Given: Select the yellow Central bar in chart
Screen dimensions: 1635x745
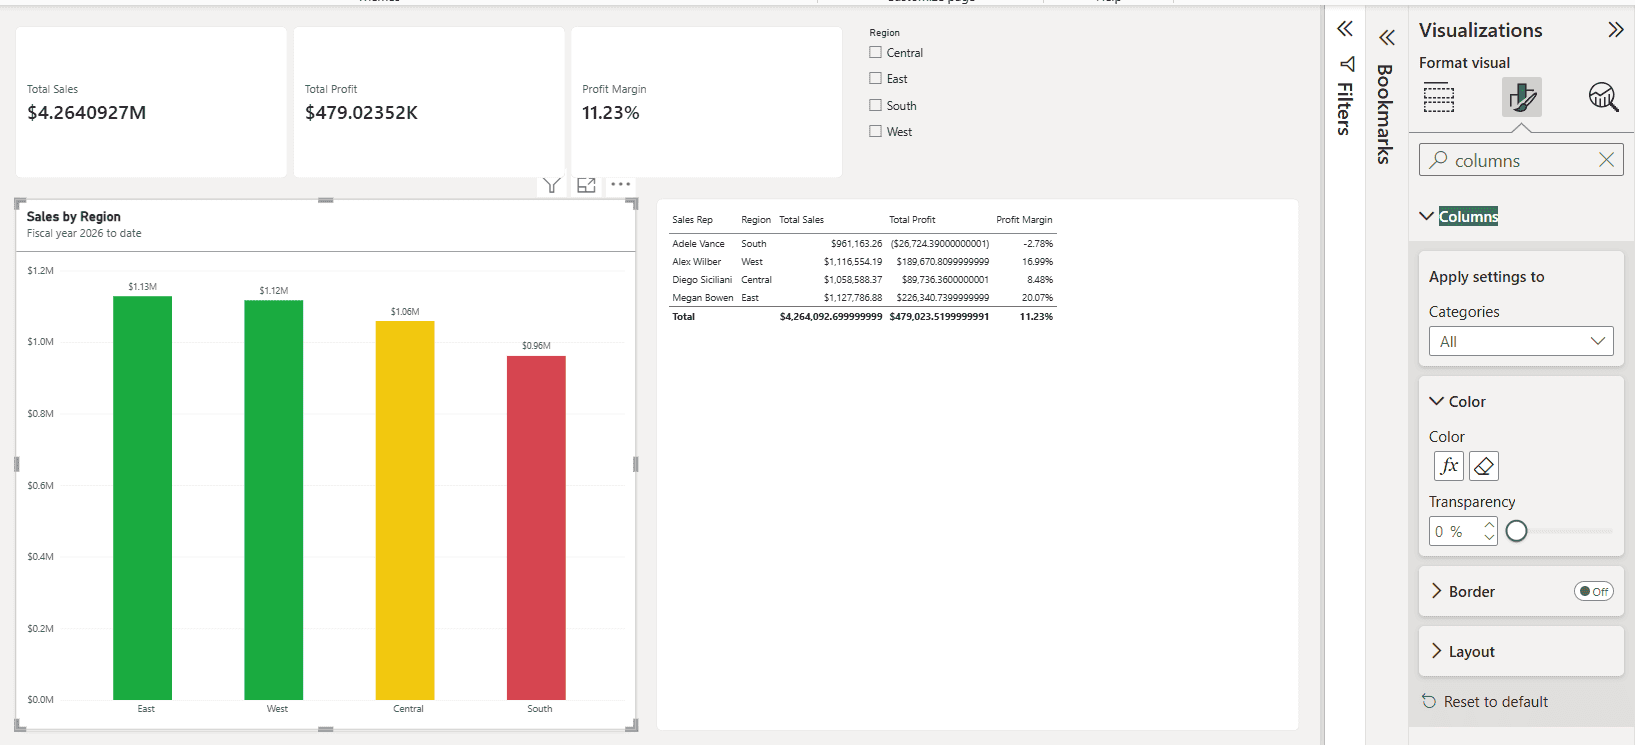Looking at the screenshot, I should tap(405, 511).
